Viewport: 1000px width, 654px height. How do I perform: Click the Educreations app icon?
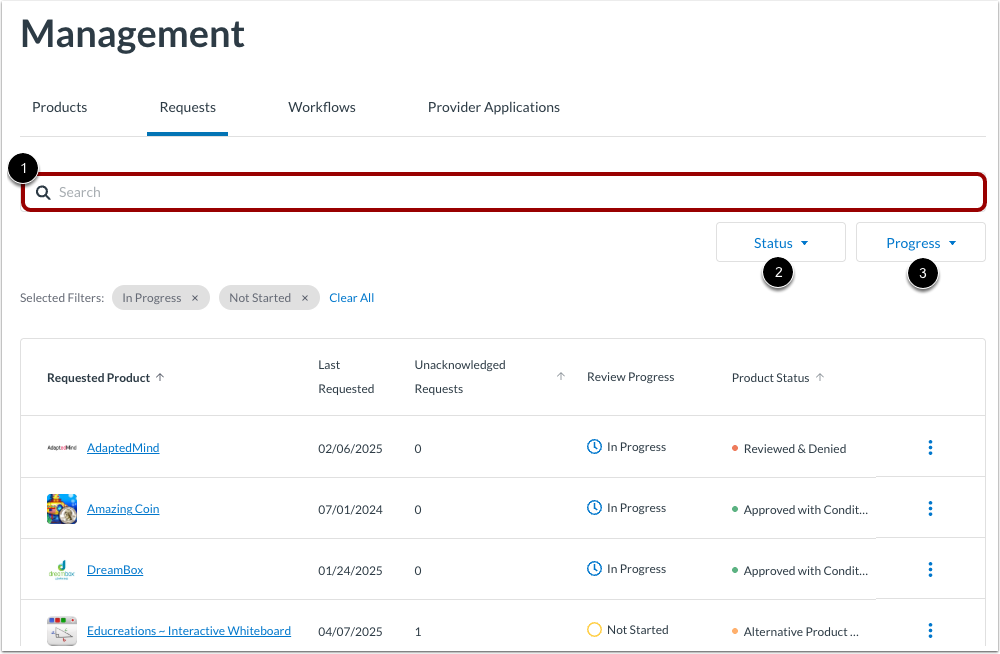(x=62, y=630)
